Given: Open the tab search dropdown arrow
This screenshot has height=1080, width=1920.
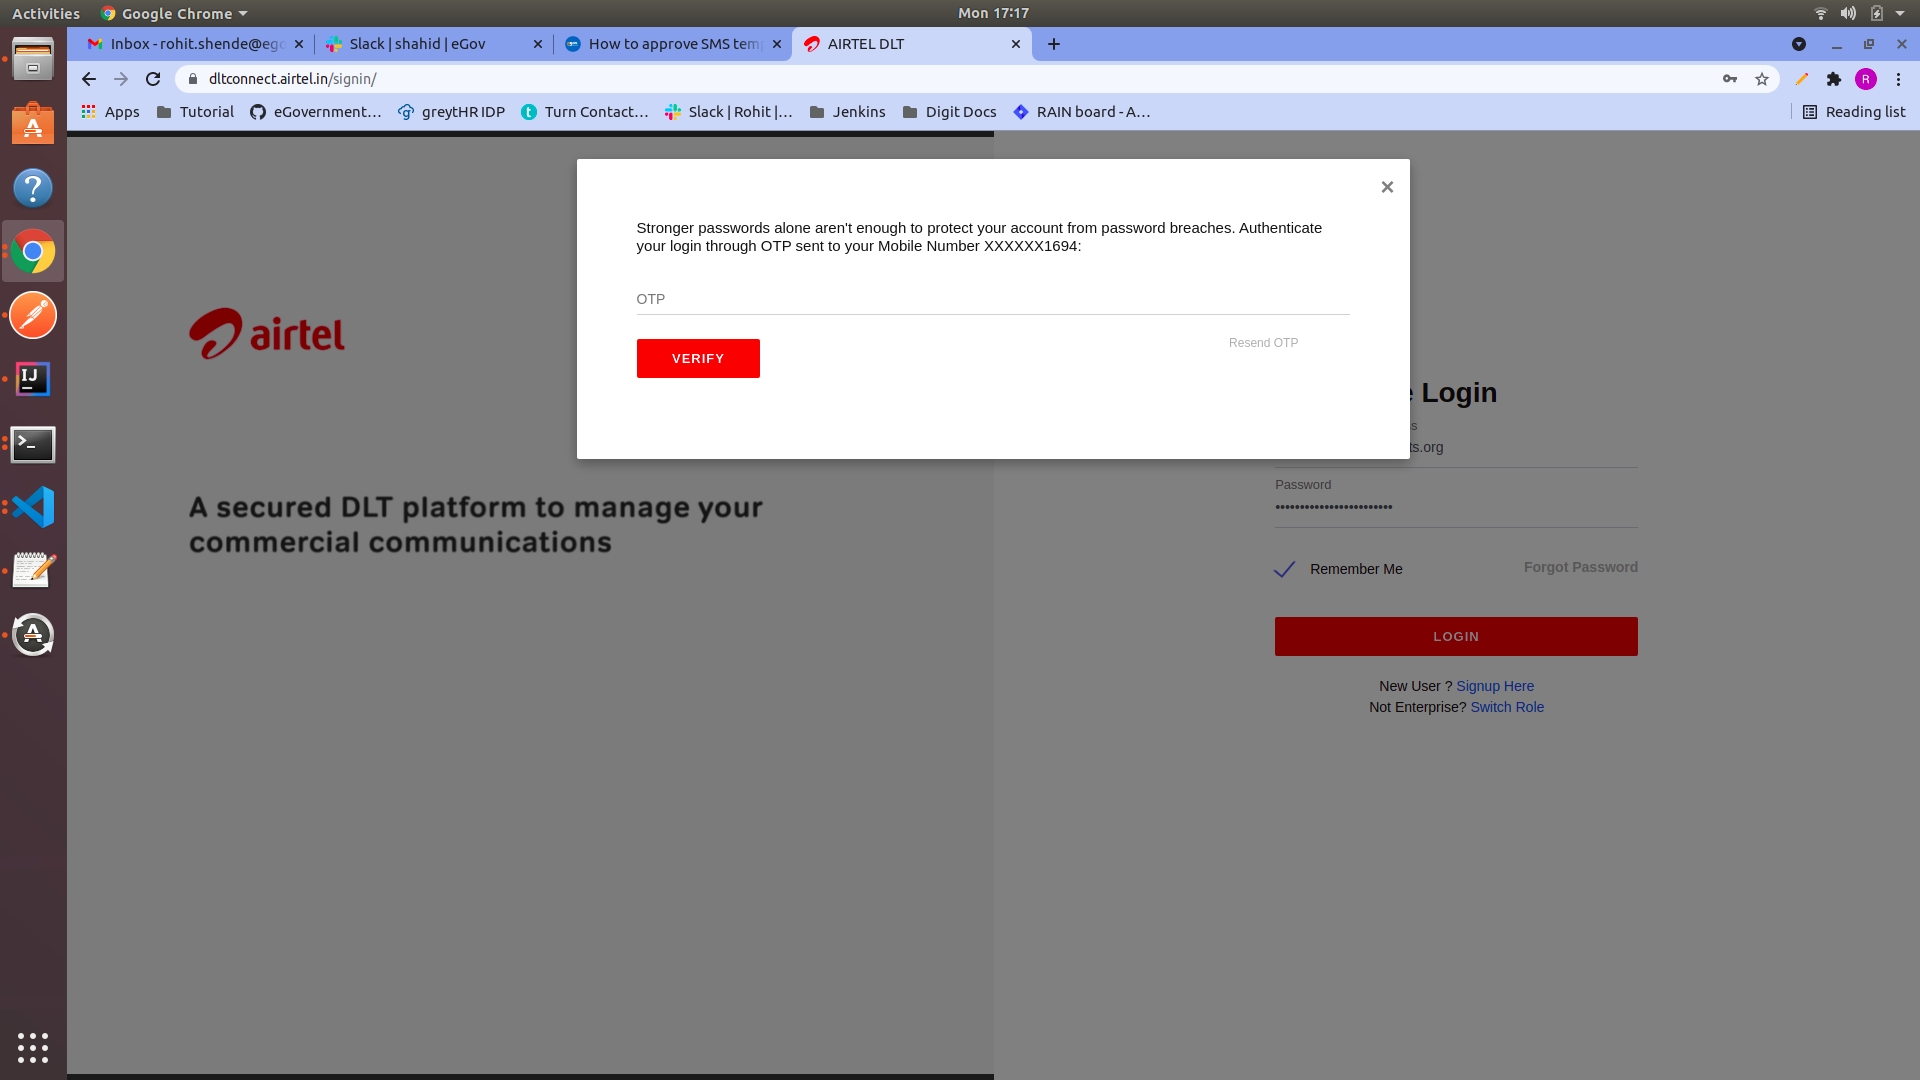Looking at the screenshot, I should [x=1798, y=44].
